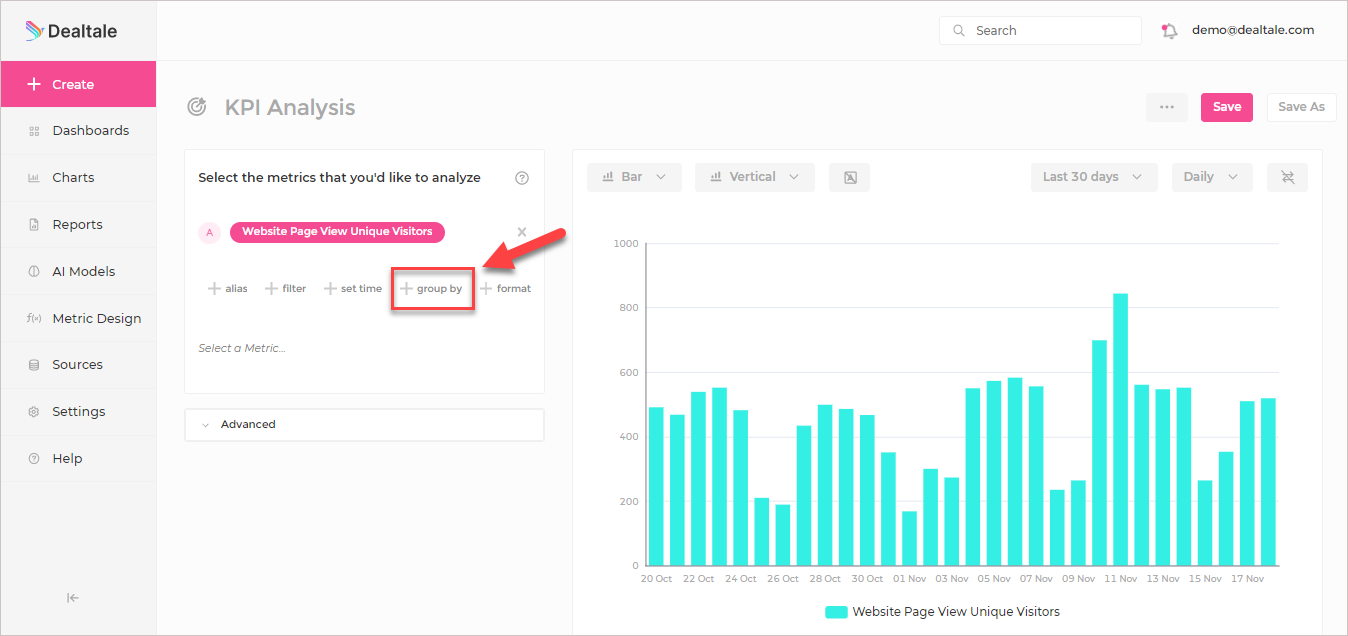Click the notification bell icon
The image size is (1348, 636).
tap(1169, 31)
